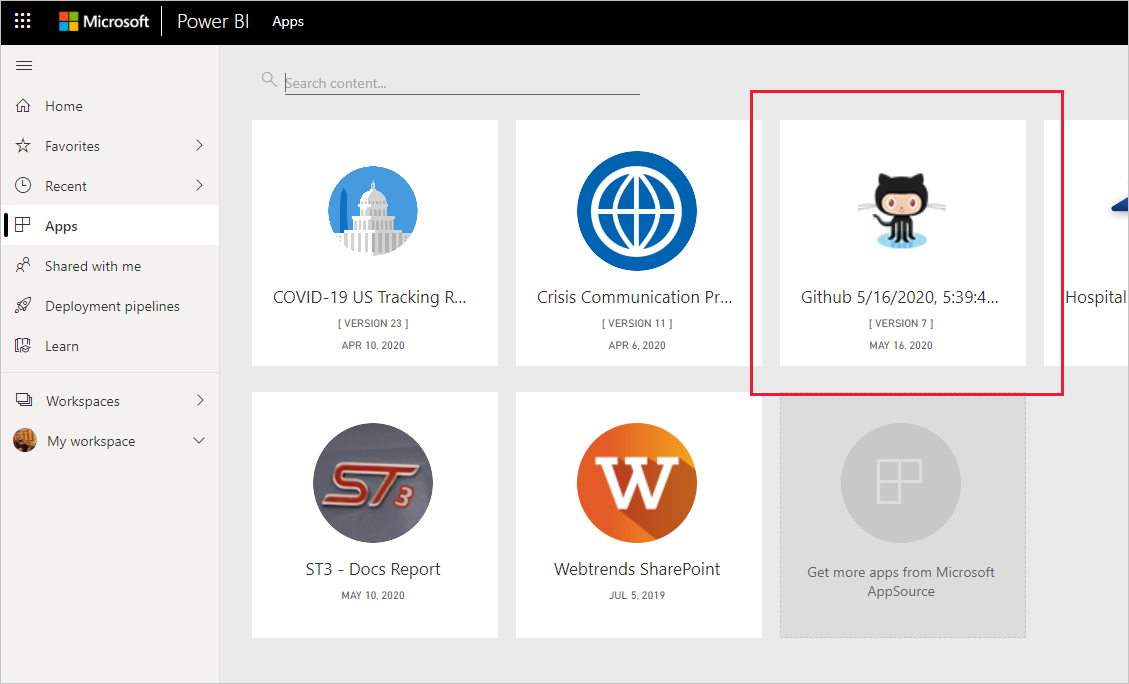
Task: Open Crisis Communication Pr... app title
Action: (x=634, y=297)
